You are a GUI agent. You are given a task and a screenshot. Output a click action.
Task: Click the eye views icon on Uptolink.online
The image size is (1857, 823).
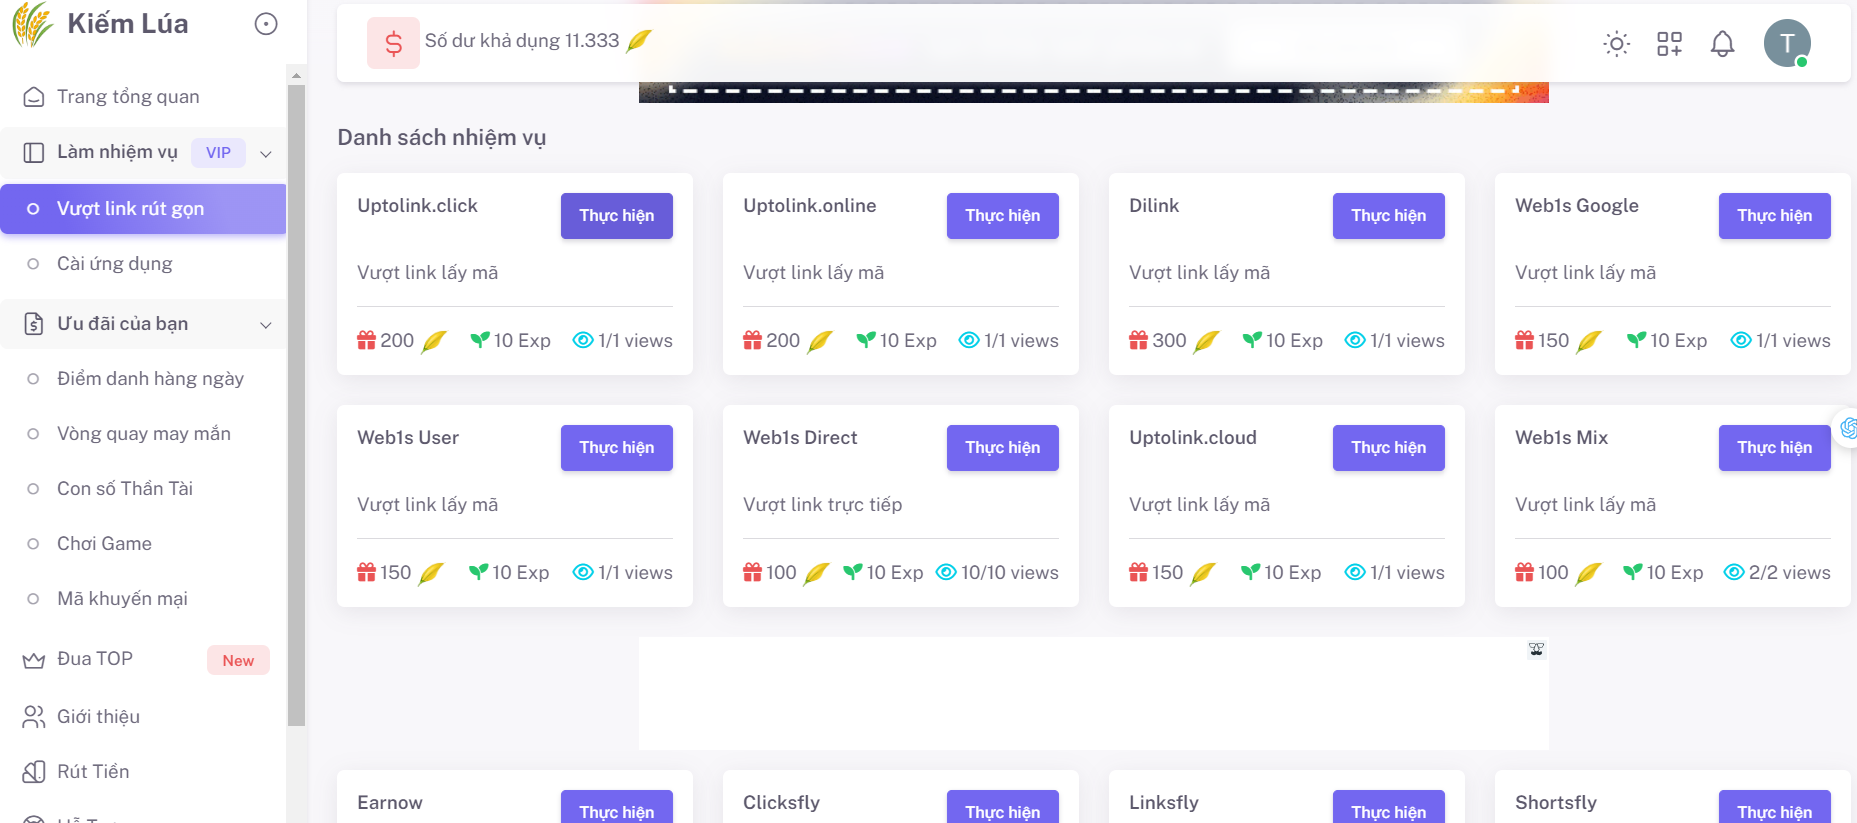pos(969,340)
